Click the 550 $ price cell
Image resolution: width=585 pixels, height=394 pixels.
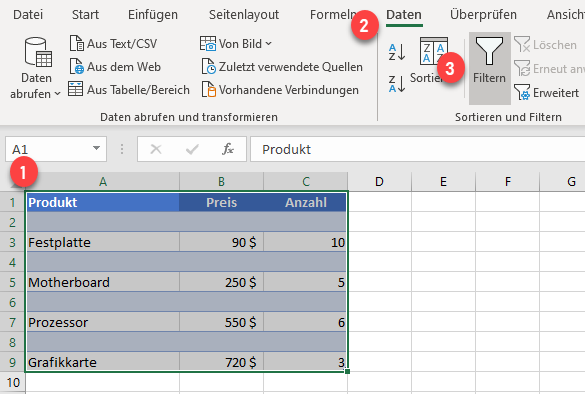(x=221, y=322)
